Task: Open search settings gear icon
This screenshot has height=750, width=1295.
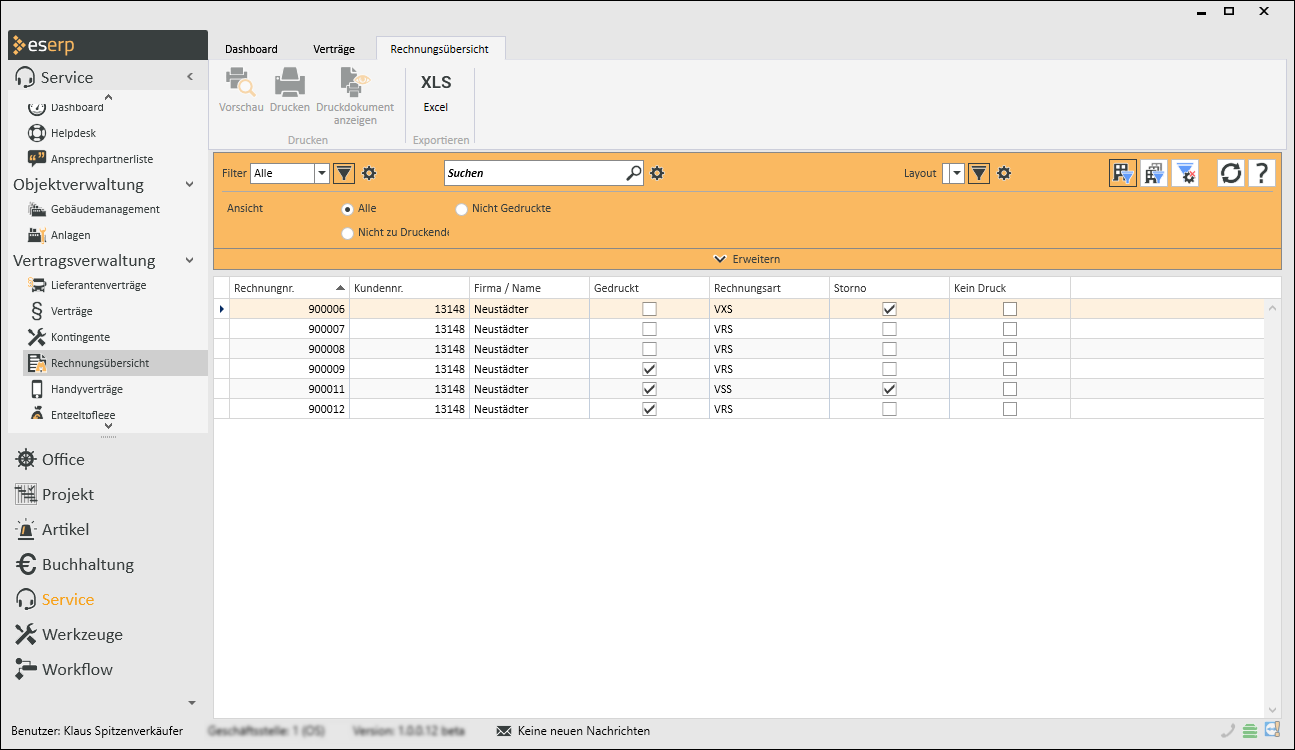Action: point(657,173)
